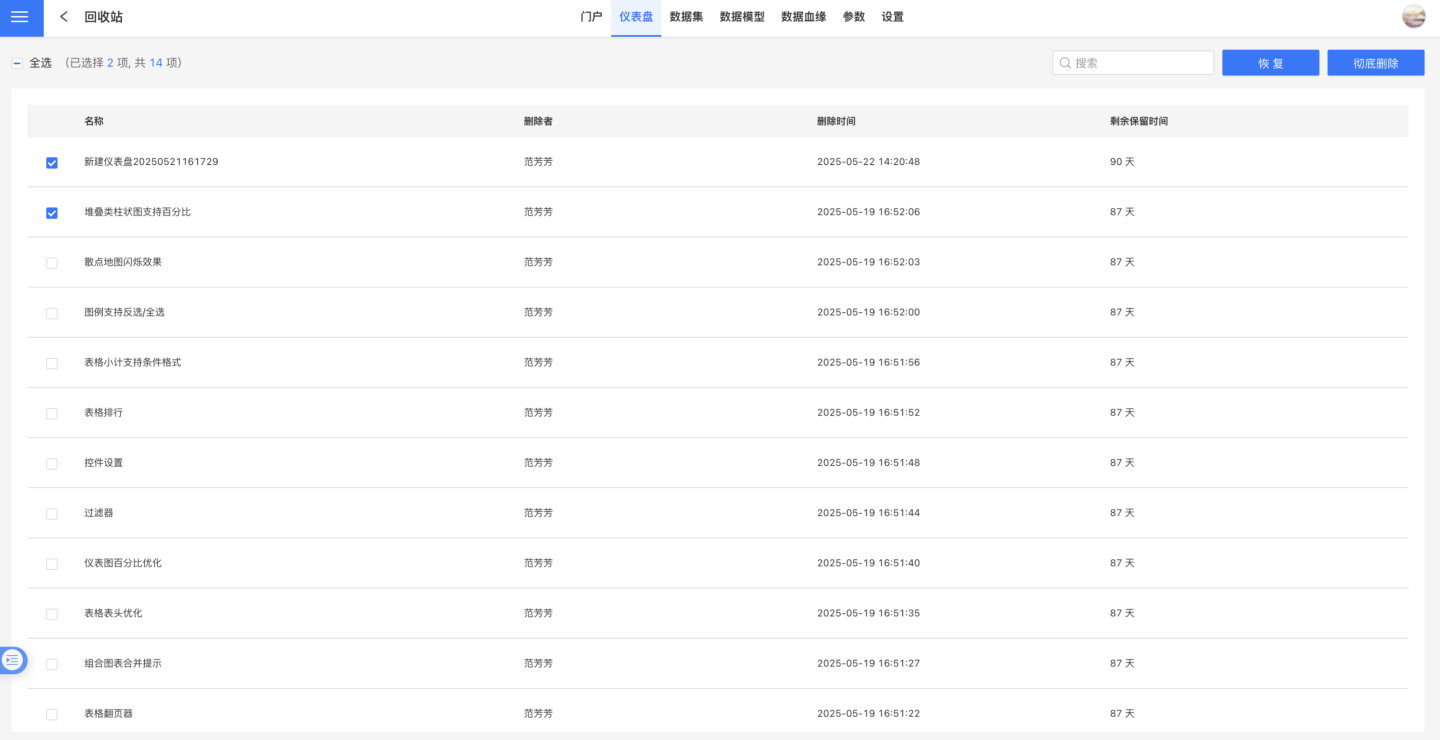Open the 数据集 tab

point(686,17)
